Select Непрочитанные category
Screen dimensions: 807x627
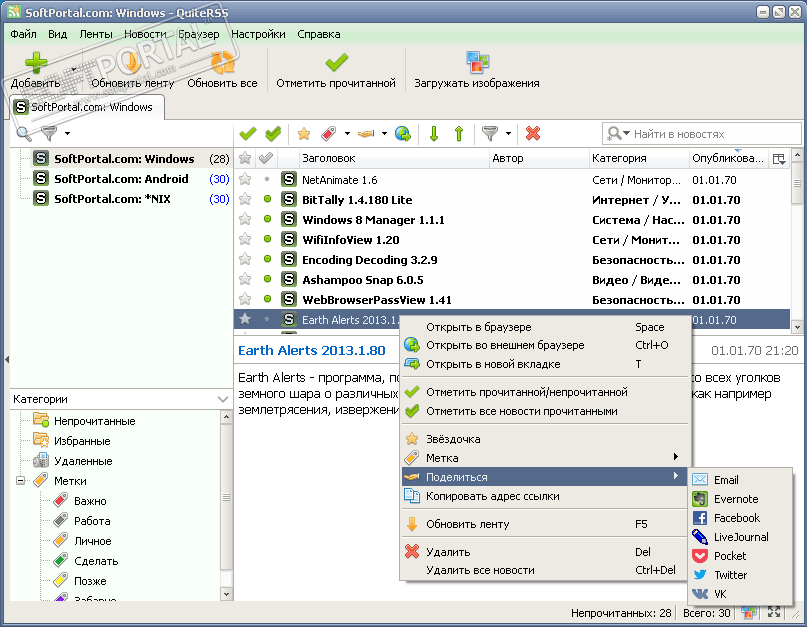pyautogui.click(x=95, y=421)
